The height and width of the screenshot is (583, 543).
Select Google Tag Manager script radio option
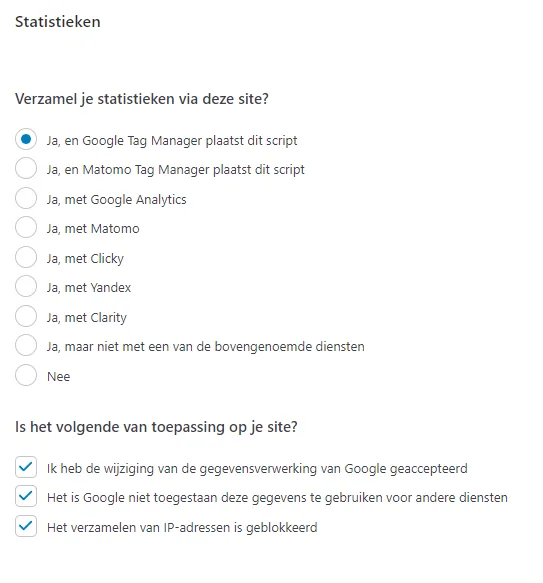point(26,139)
